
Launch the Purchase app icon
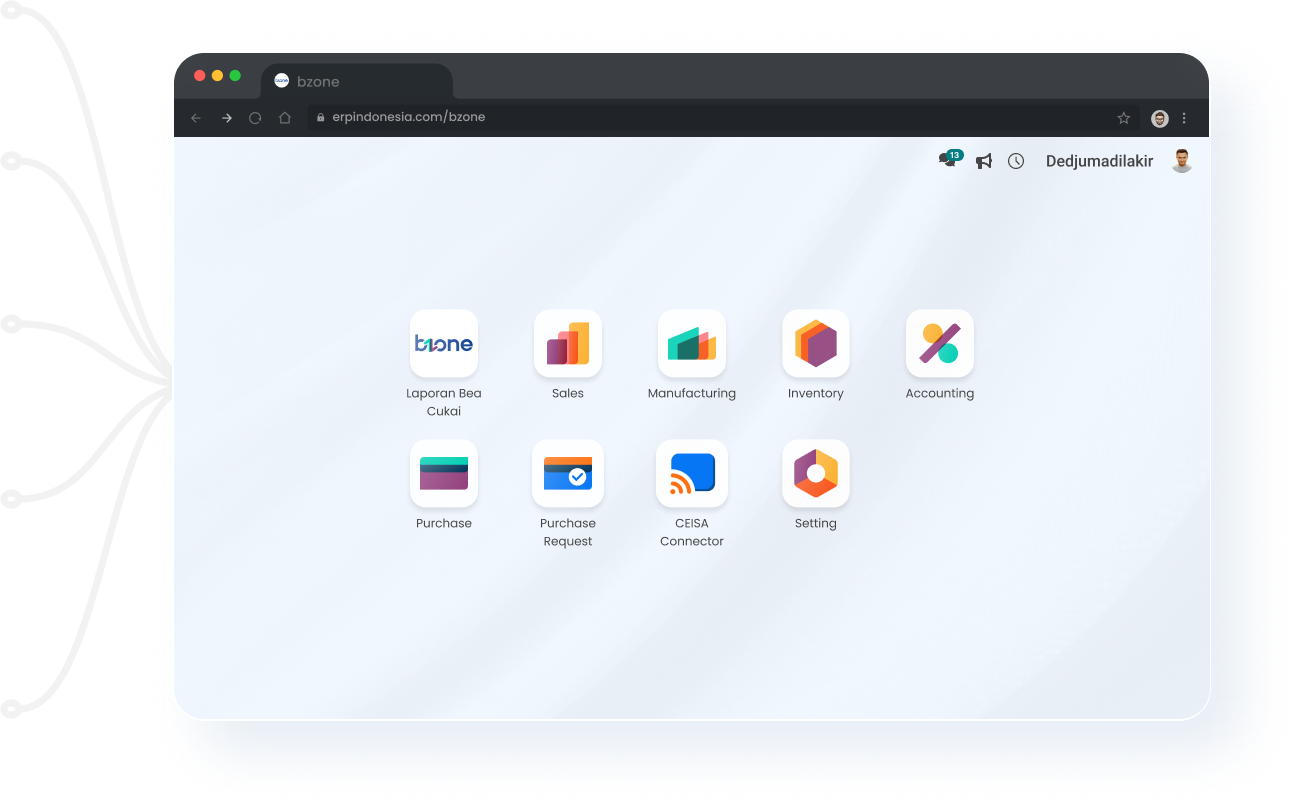(x=444, y=473)
